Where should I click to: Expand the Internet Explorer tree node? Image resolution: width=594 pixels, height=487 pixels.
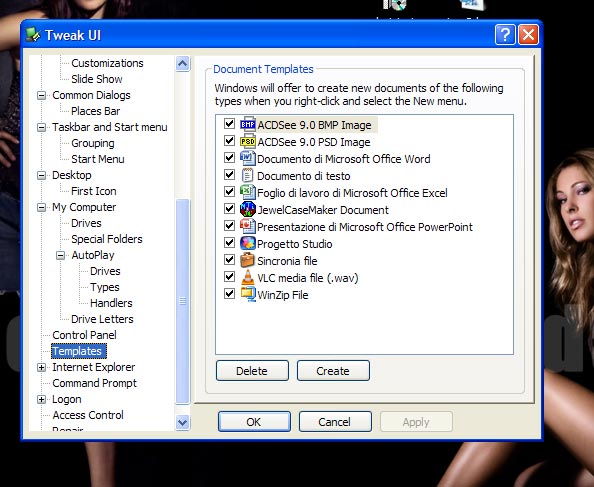coord(41,367)
